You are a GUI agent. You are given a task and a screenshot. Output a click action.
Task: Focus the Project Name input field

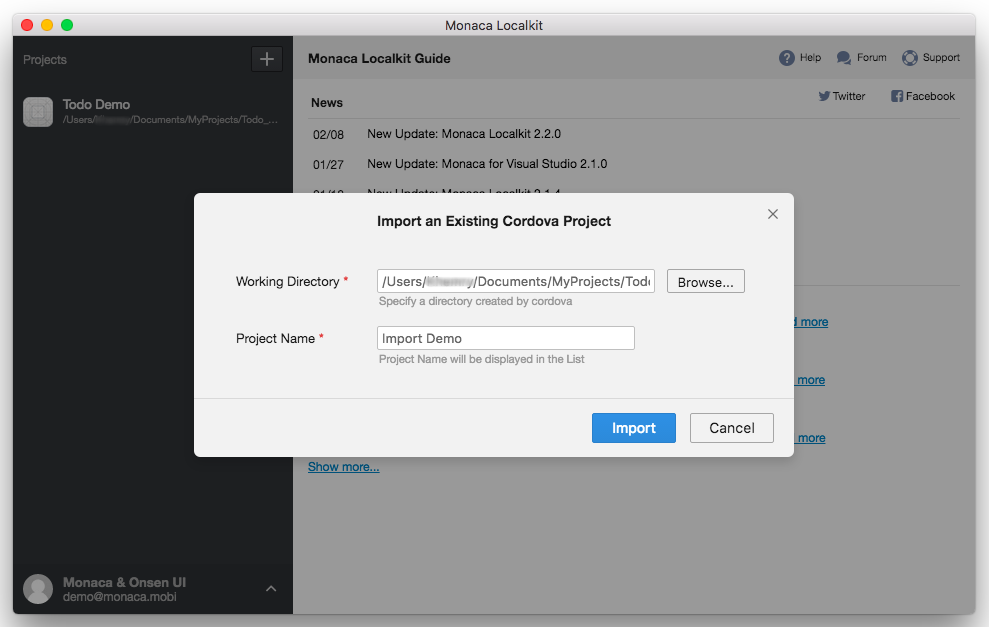pos(506,338)
